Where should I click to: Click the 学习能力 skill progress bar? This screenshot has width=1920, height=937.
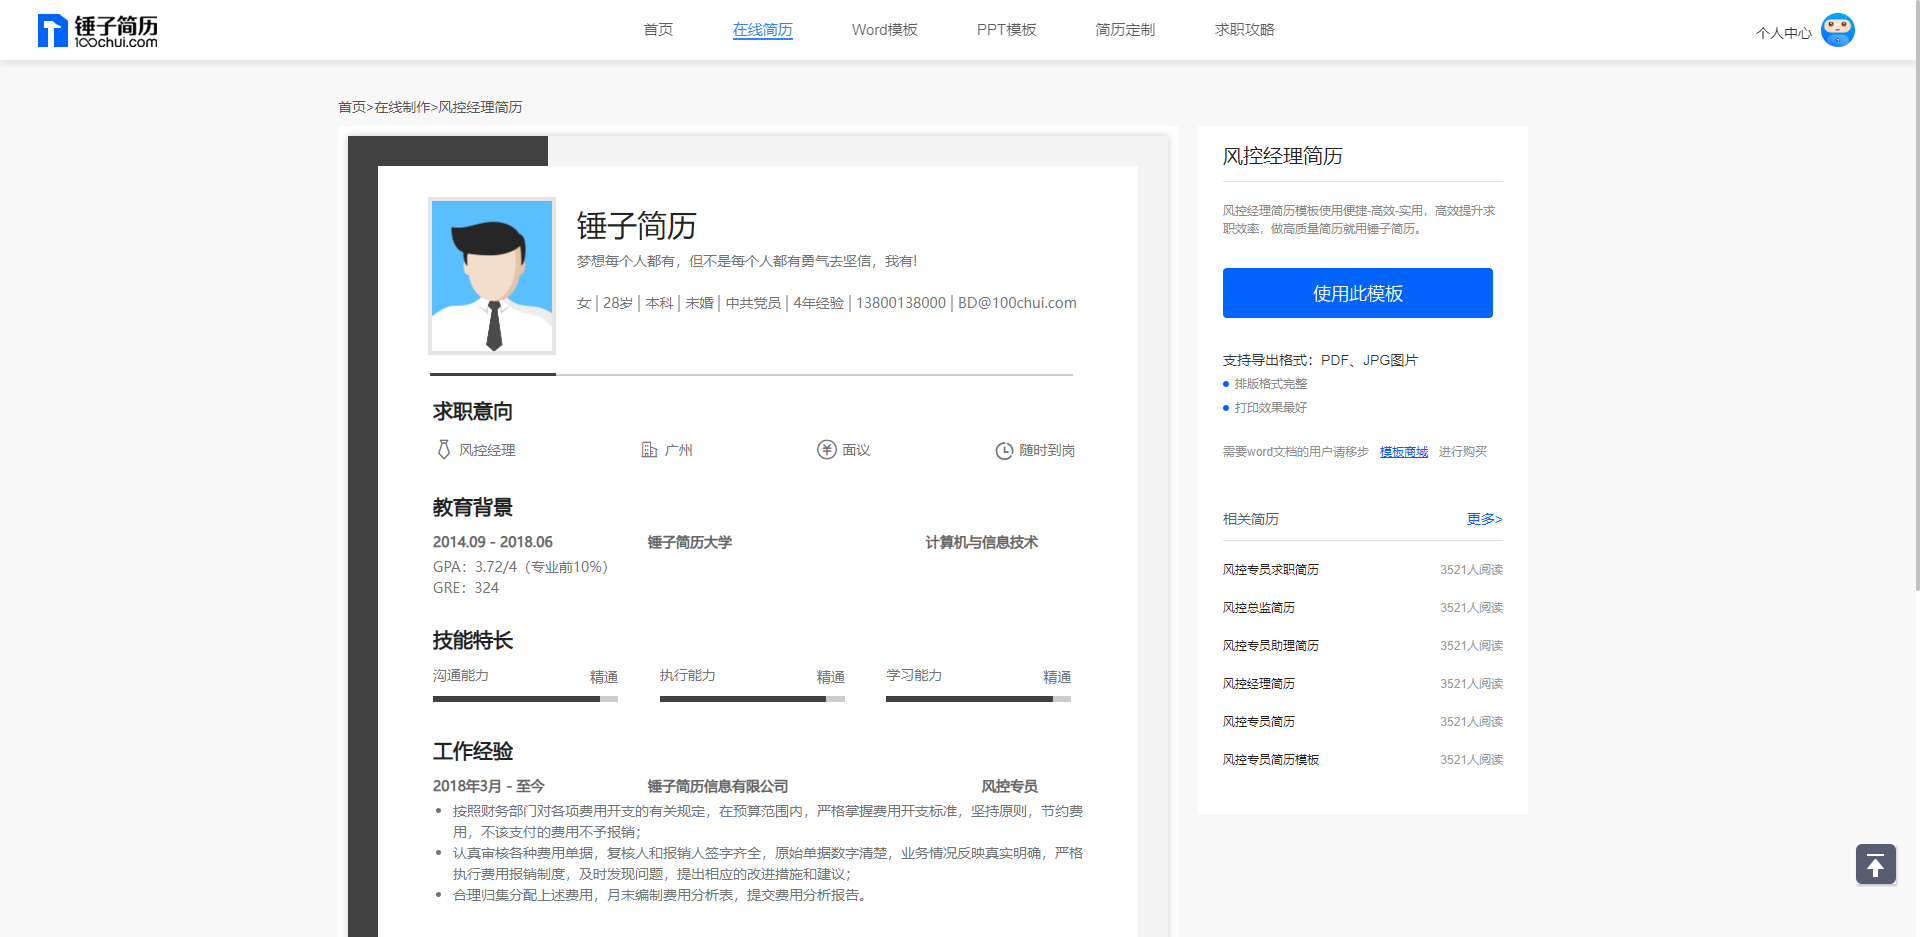978,699
